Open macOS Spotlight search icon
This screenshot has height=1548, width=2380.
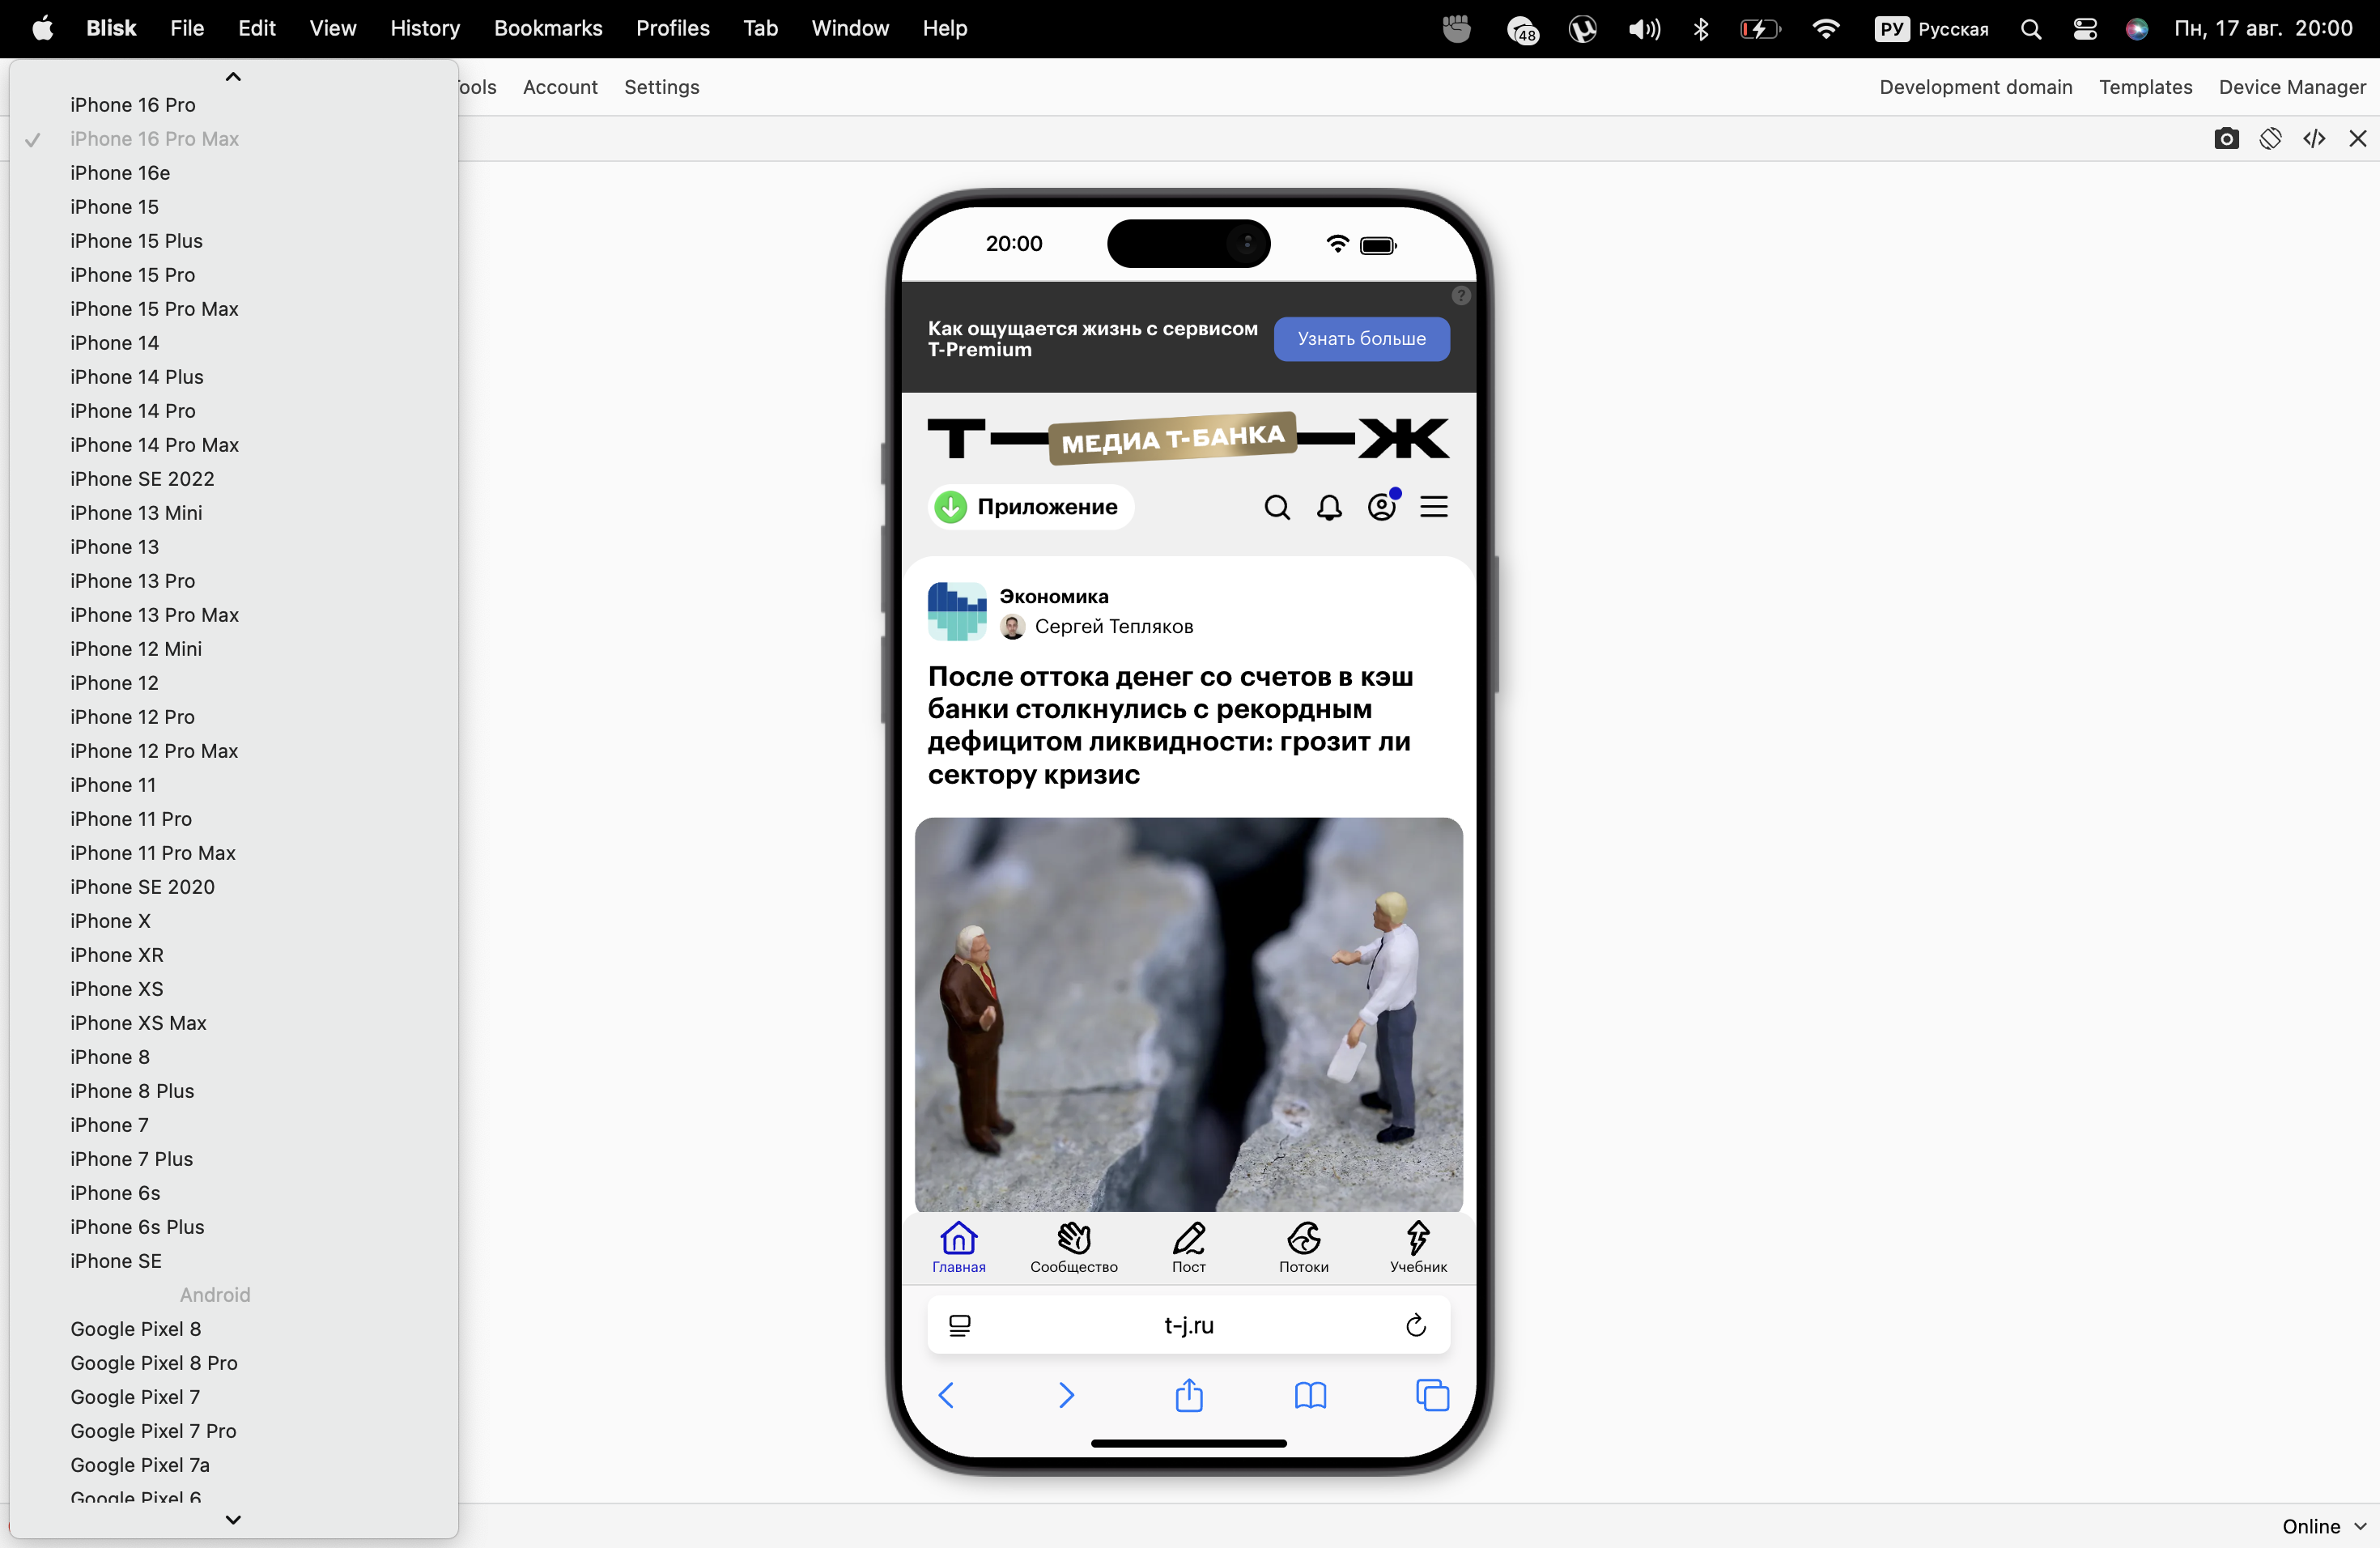pyautogui.click(x=2030, y=29)
